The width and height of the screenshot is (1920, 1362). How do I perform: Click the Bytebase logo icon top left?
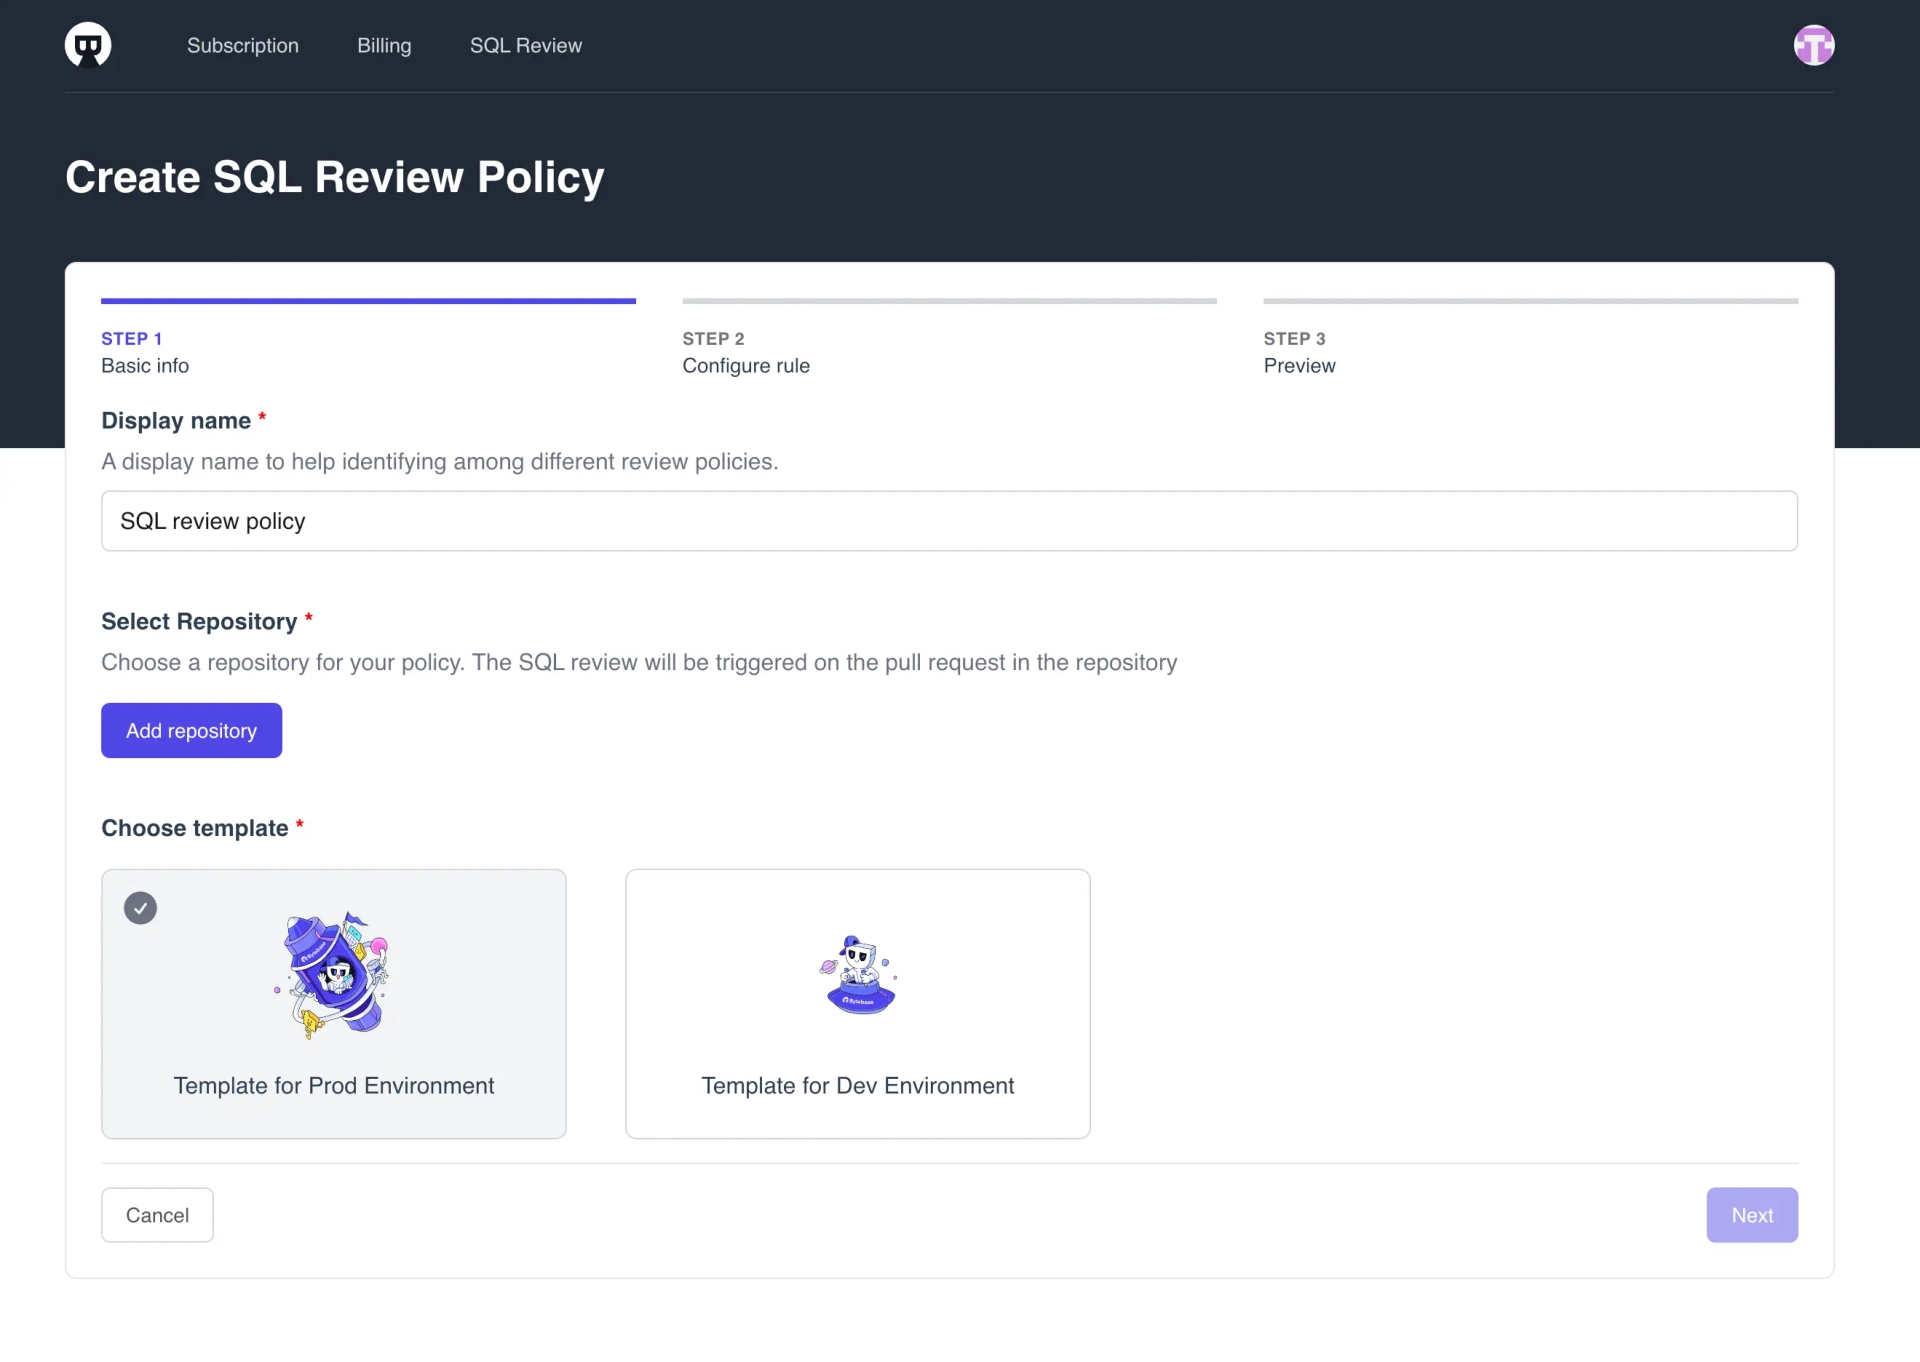click(88, 44)
